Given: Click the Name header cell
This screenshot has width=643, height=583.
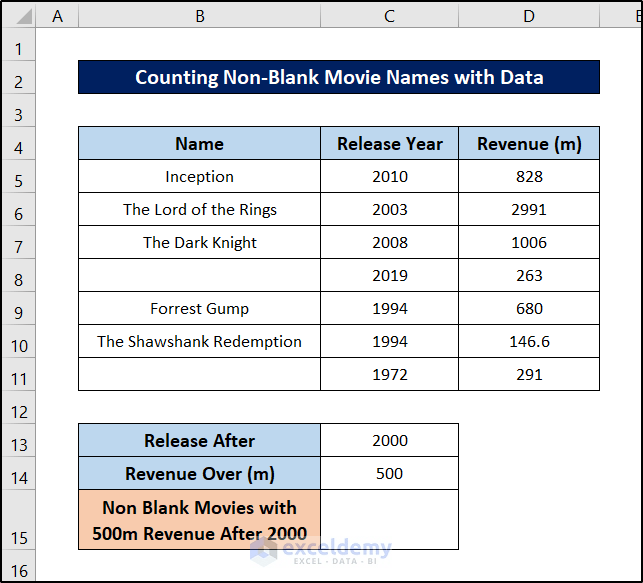Looking at the screenshot, I should coord(199,143).
